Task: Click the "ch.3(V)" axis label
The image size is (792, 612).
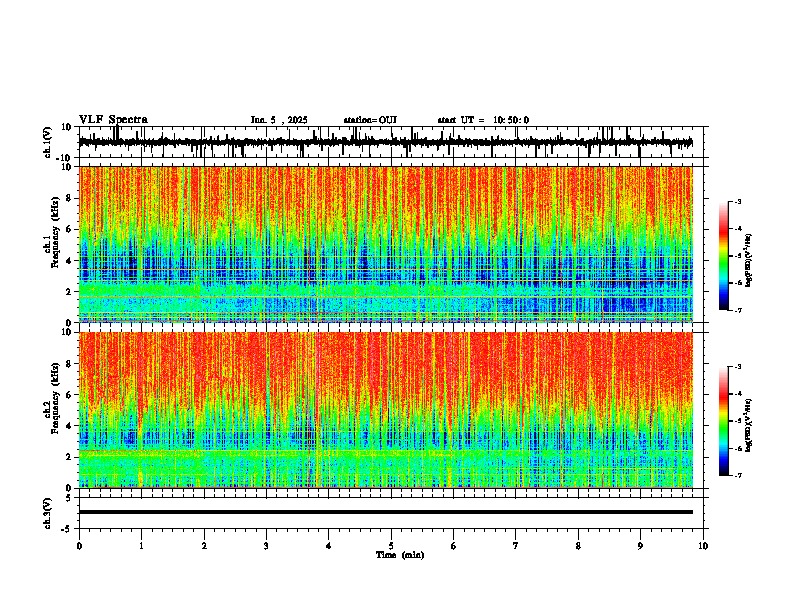Action: point(47,513)
